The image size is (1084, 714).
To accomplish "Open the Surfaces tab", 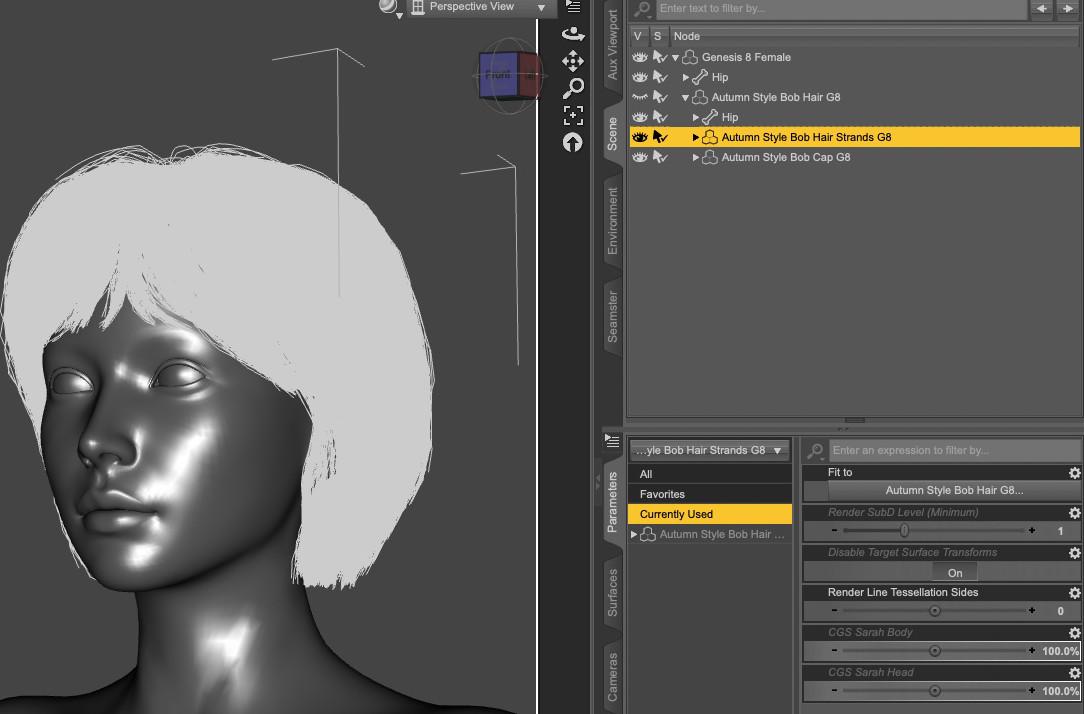I will 613,592.
